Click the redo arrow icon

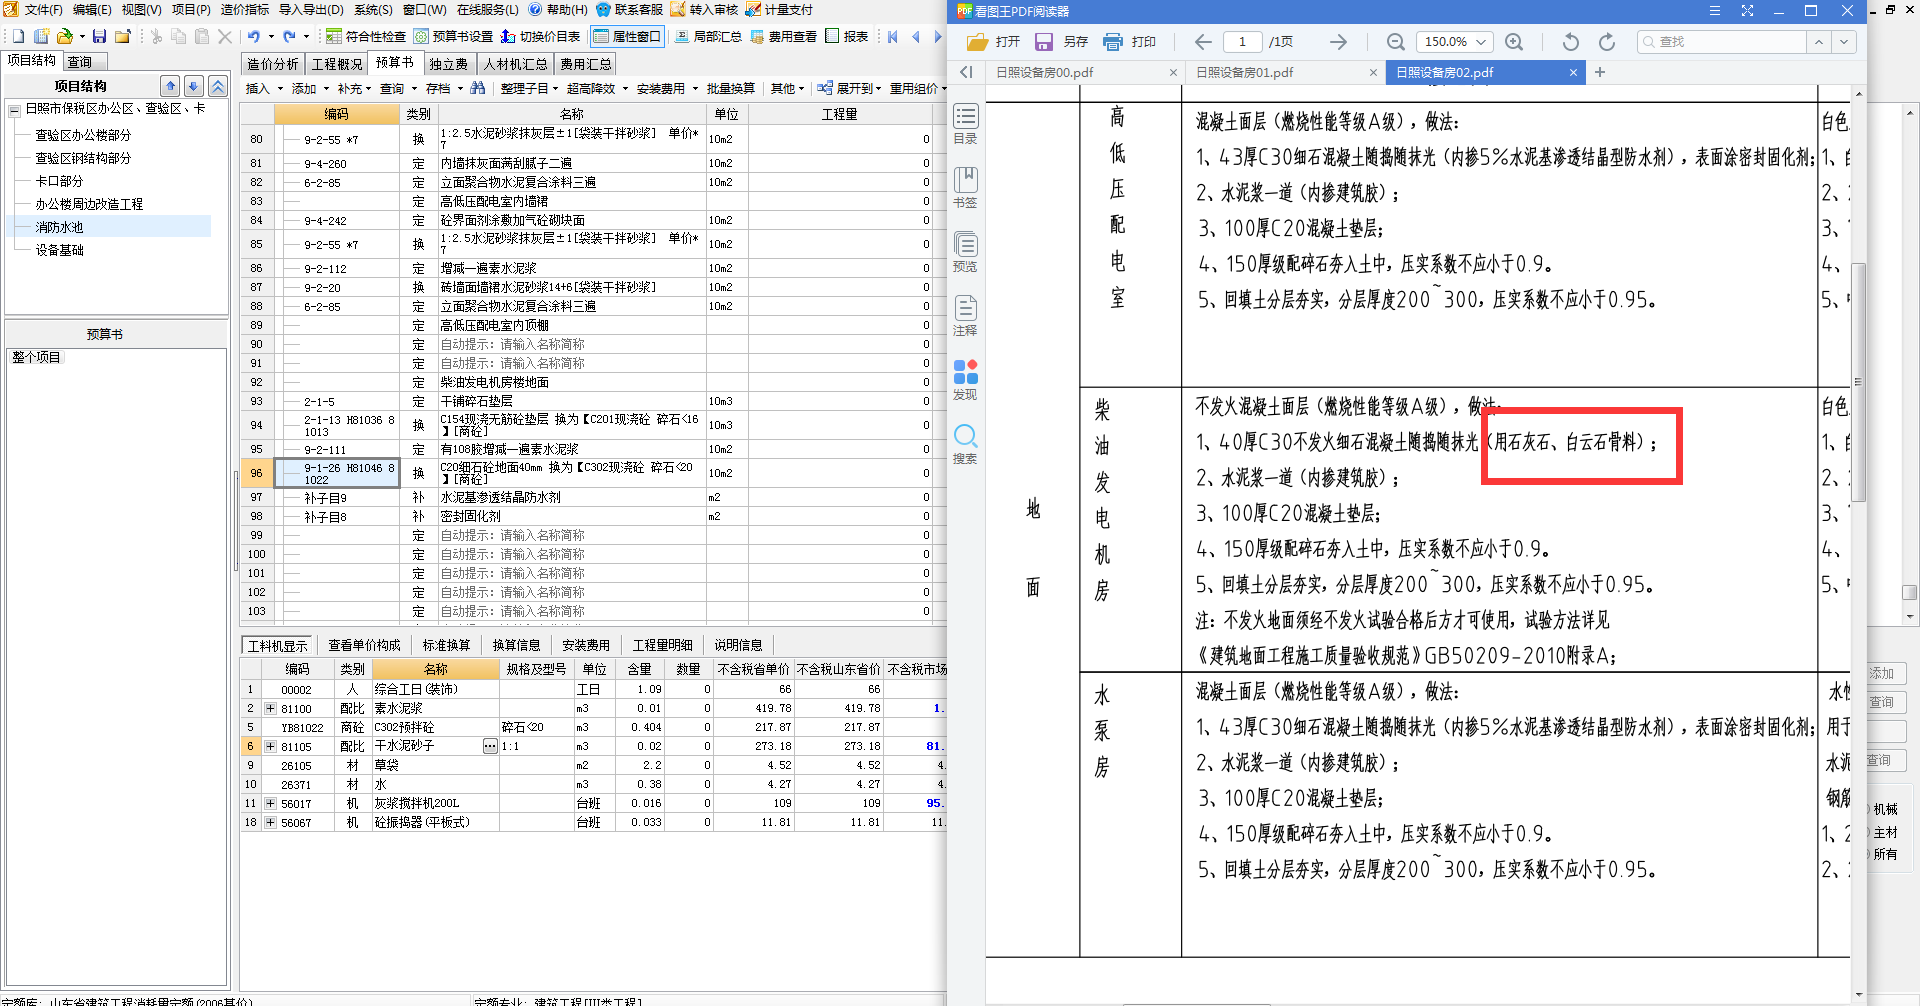point(289,36)
